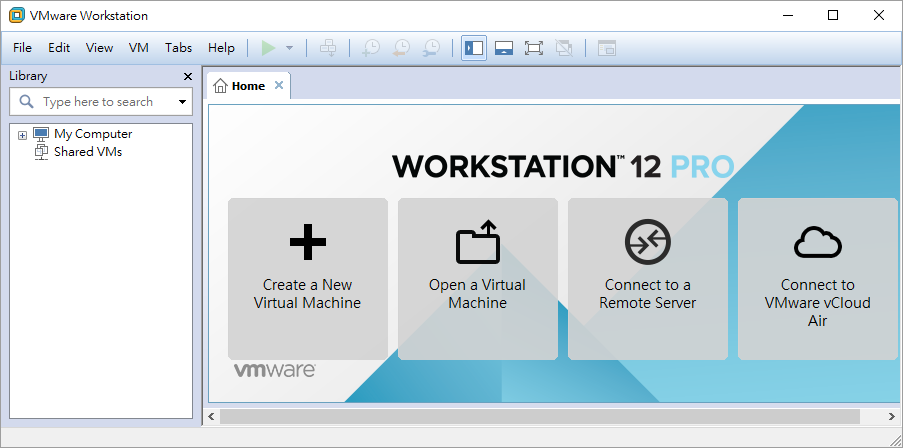
Task: Switch to the Home tab
Action: click(x=248, y=86)
